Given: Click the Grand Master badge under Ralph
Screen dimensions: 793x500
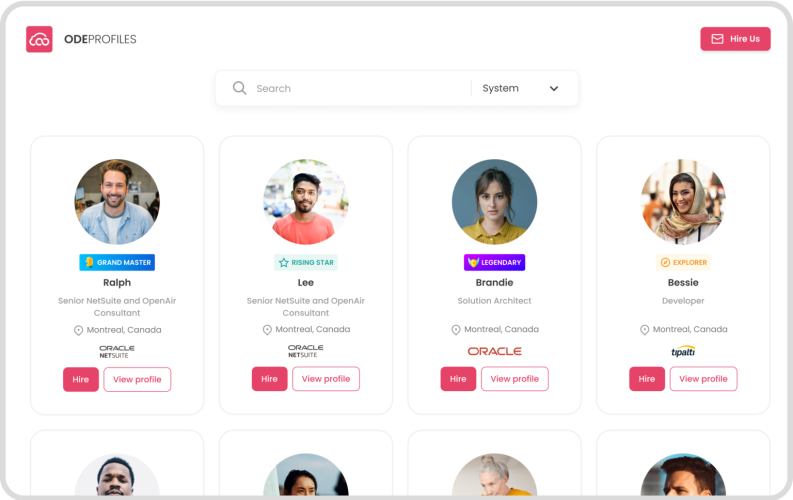Looking at the screenshot, I should (x=117, y=262).
